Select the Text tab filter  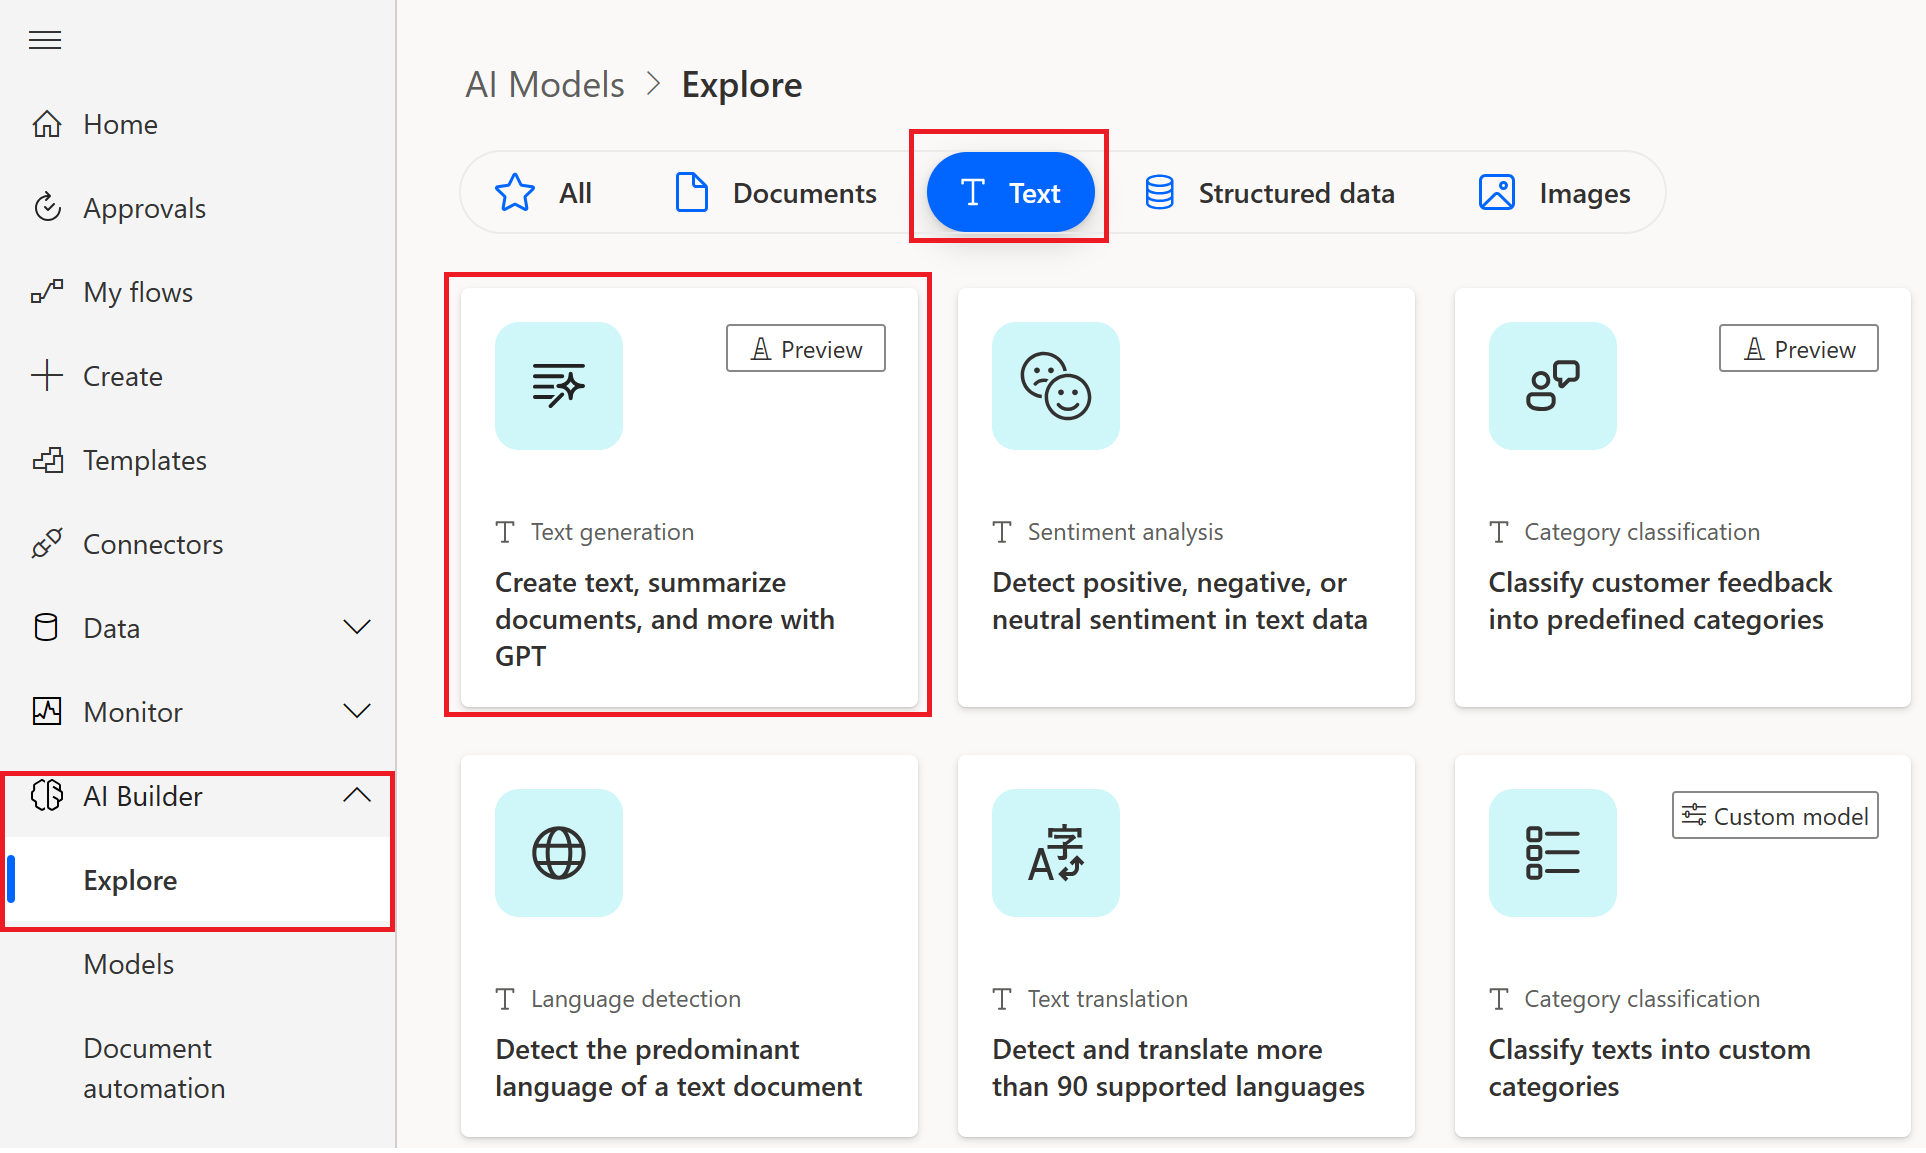point(1012,192)
